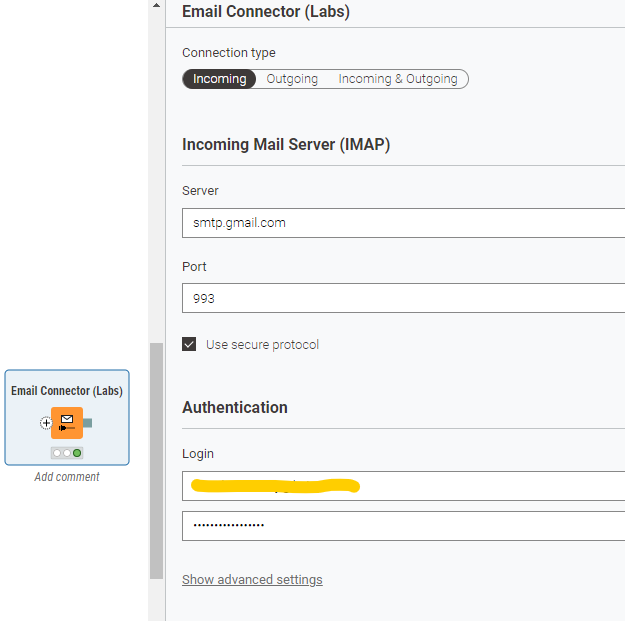Click the Use secure protocol label text
Screen dimensions: 625x621
[262, 344]
